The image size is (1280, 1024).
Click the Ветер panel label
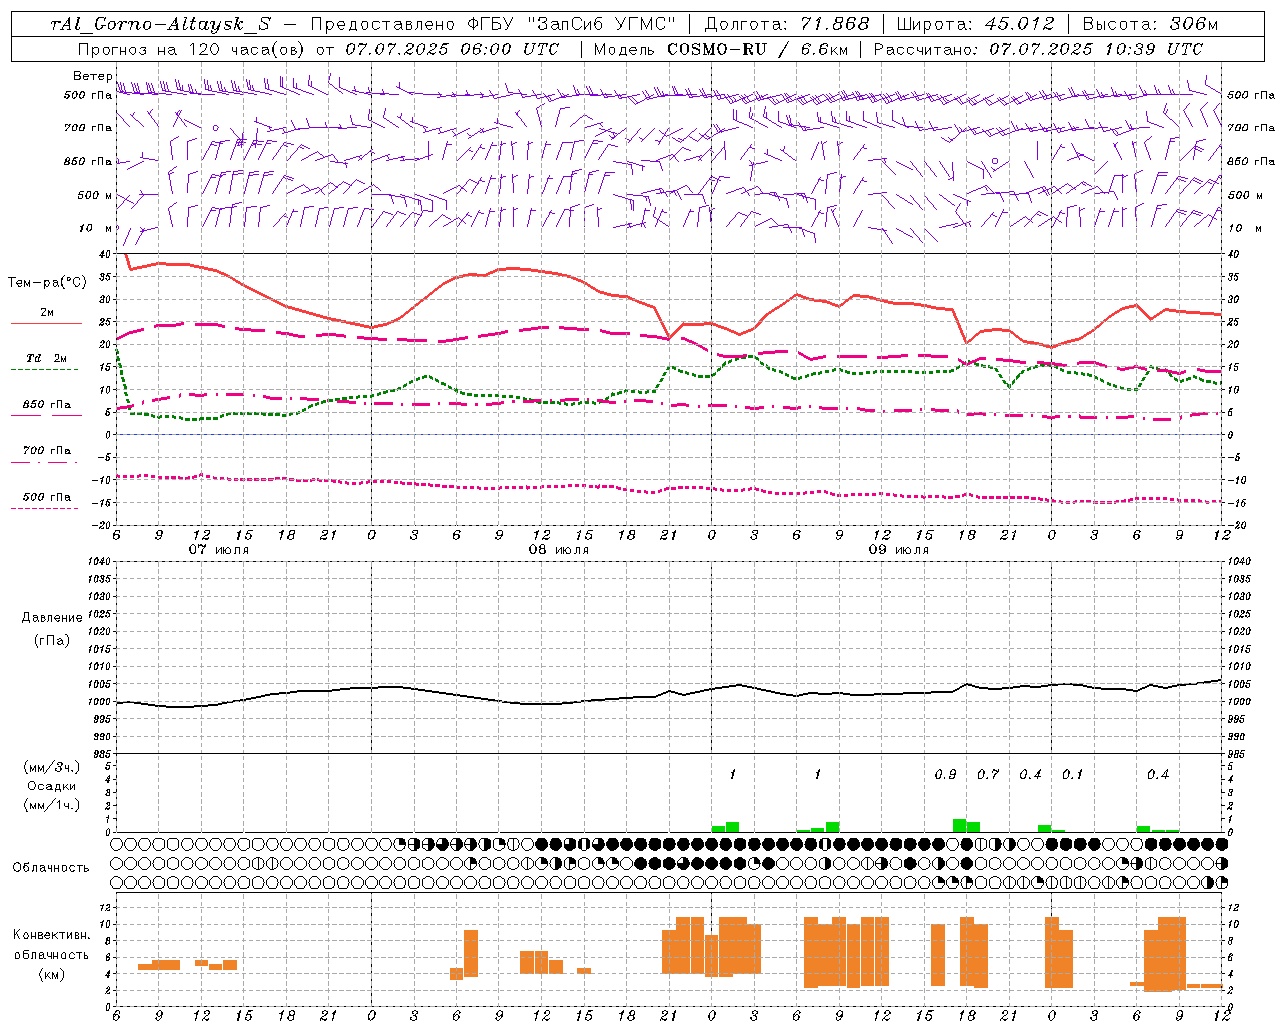click(x=92, y=76)
